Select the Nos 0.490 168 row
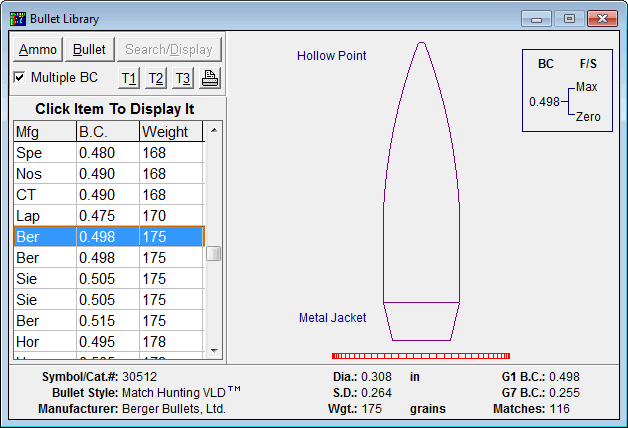The image size is (628, 428). (x=109, y=174)
